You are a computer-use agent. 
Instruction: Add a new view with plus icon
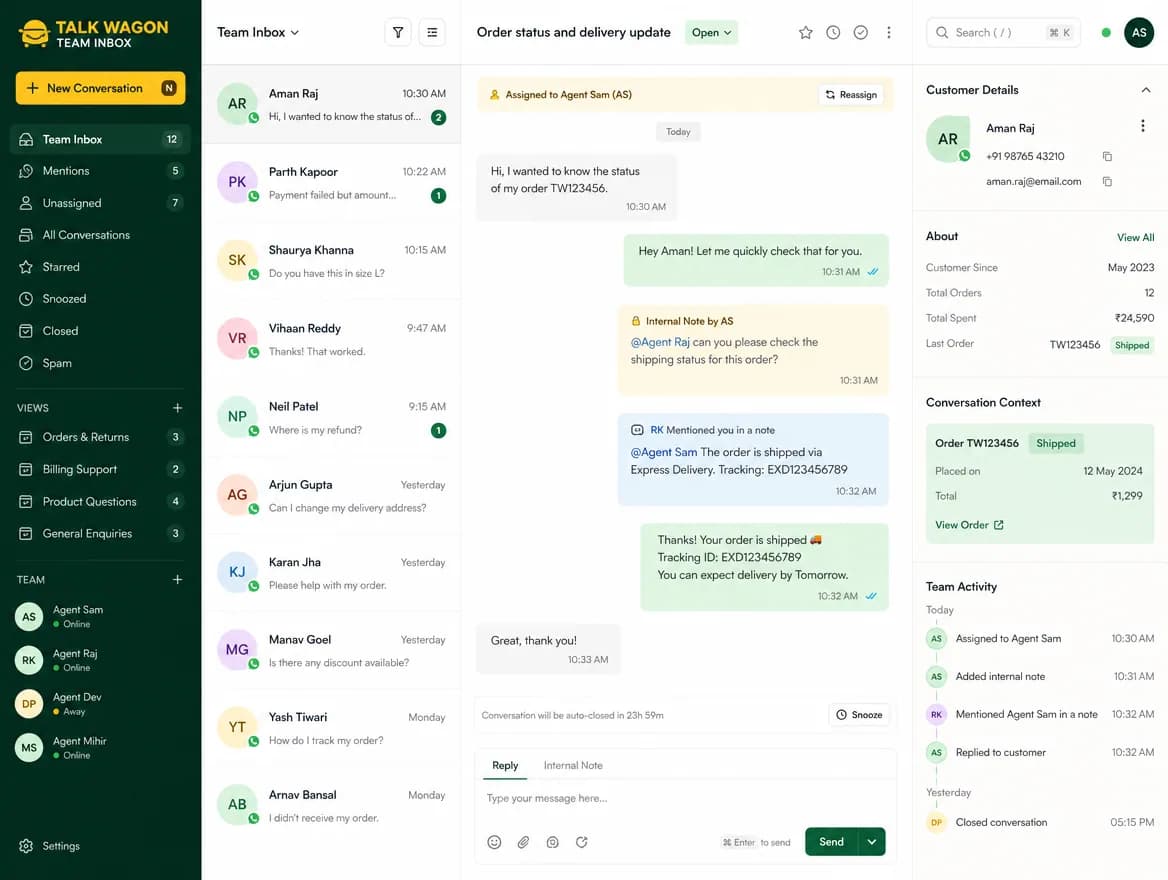pos(177,408)
